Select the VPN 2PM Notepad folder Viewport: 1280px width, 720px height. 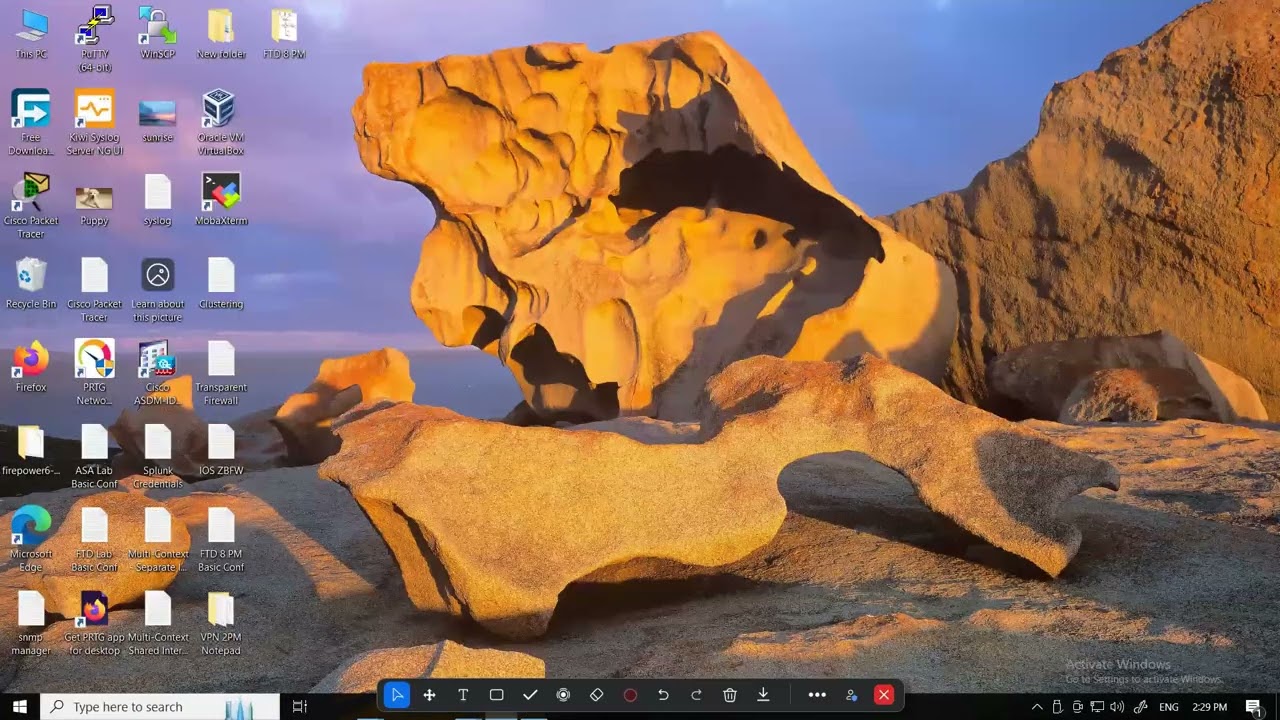[221, 623]
